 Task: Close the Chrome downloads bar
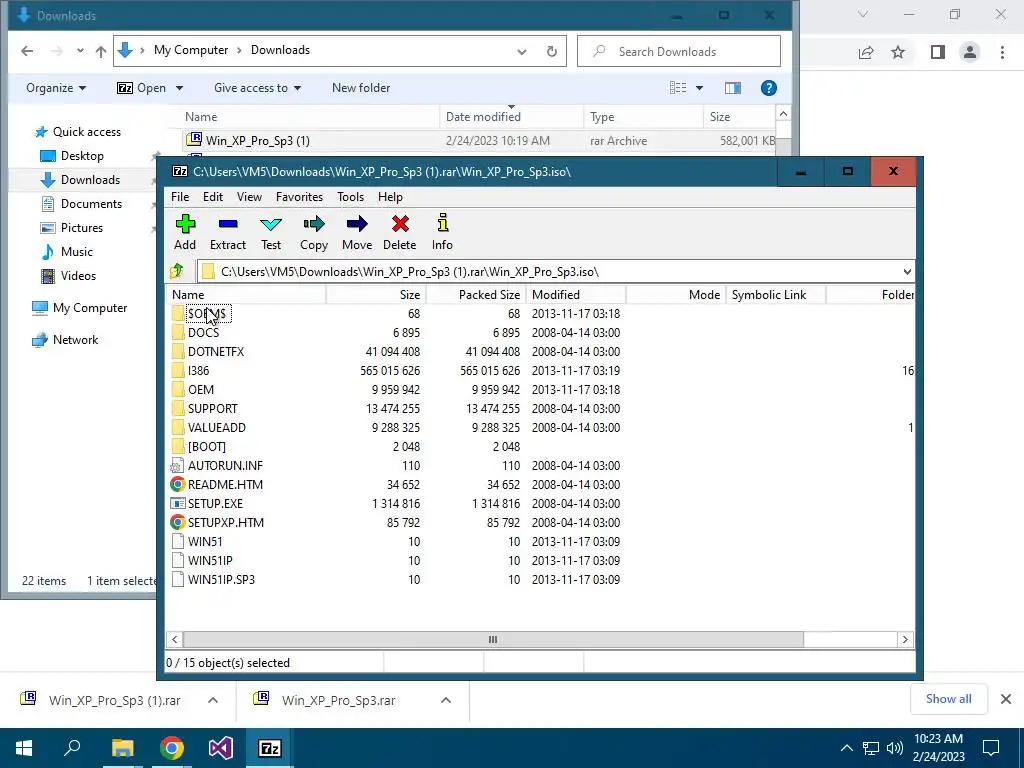point(1006,699)
